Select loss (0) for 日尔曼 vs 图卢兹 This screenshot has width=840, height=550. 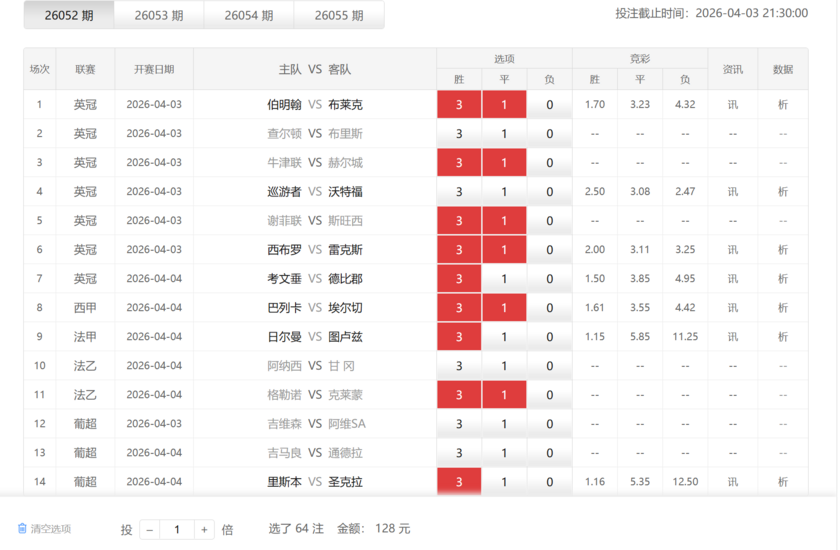click(x=550, y=336)
